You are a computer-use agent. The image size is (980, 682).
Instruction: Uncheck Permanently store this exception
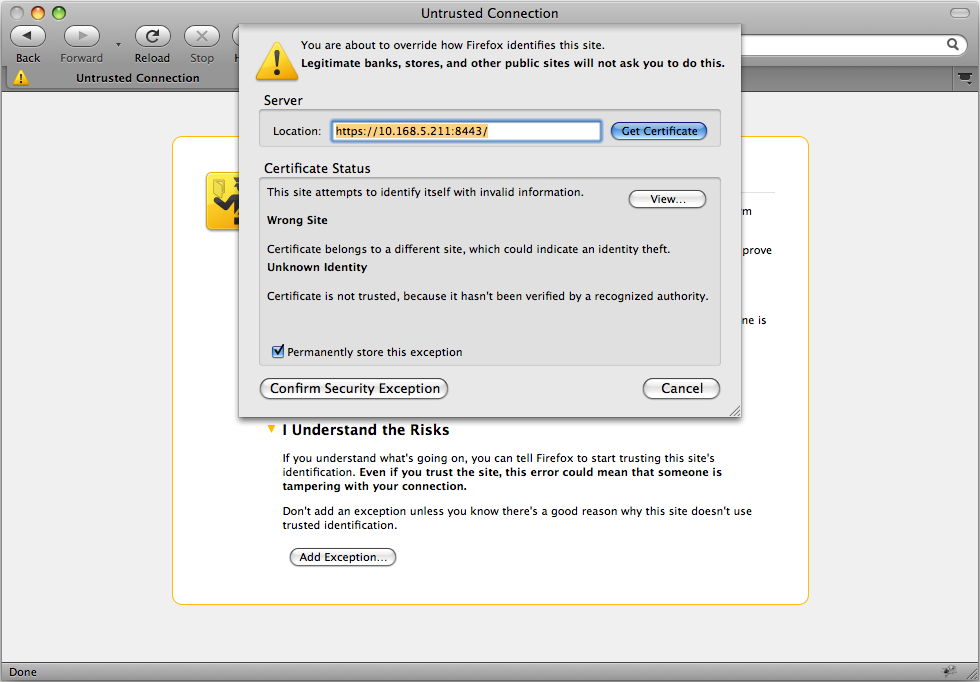pos(278,351)
